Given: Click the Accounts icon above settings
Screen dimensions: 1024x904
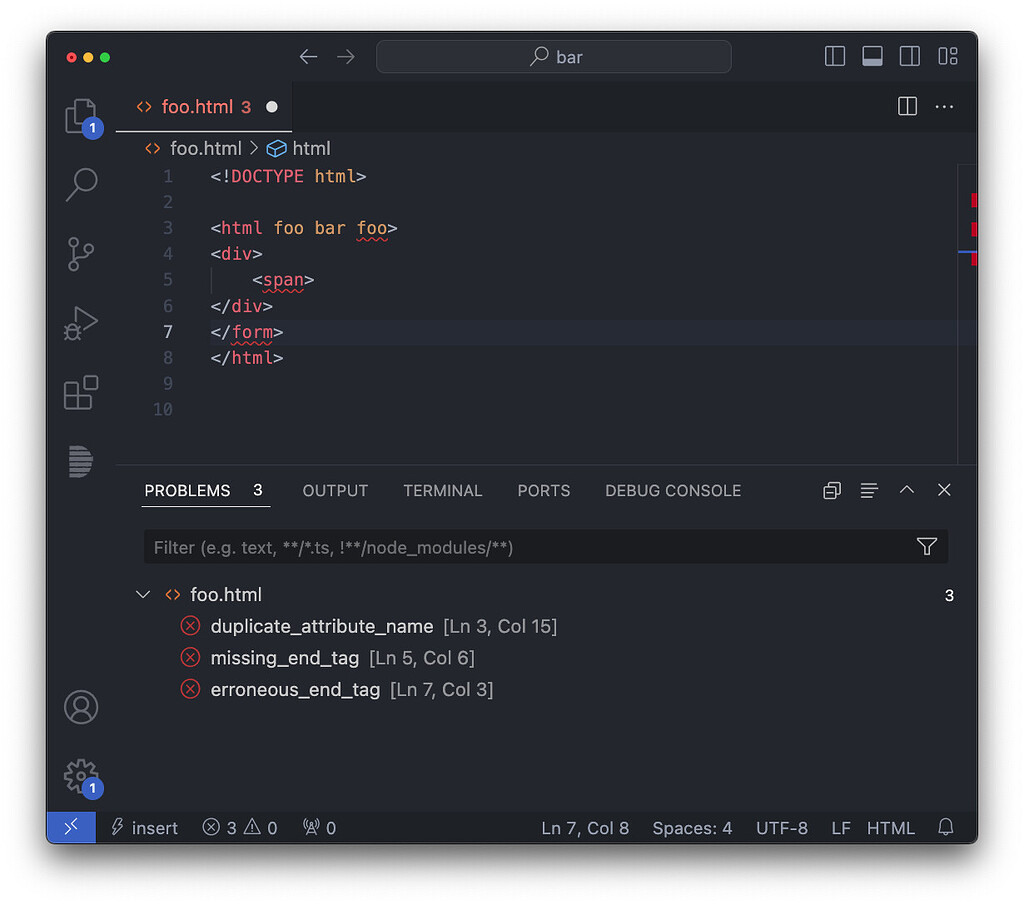Looking at the screenshot, I should [80, 706].
